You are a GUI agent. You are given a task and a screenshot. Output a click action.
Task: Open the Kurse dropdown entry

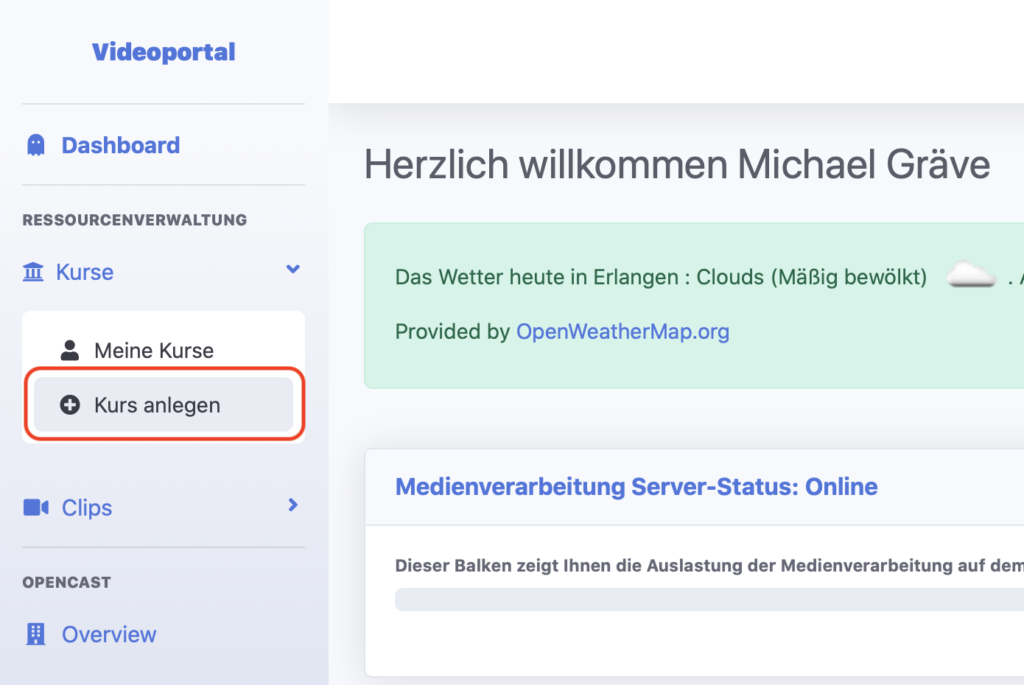[x=84, y=271]
